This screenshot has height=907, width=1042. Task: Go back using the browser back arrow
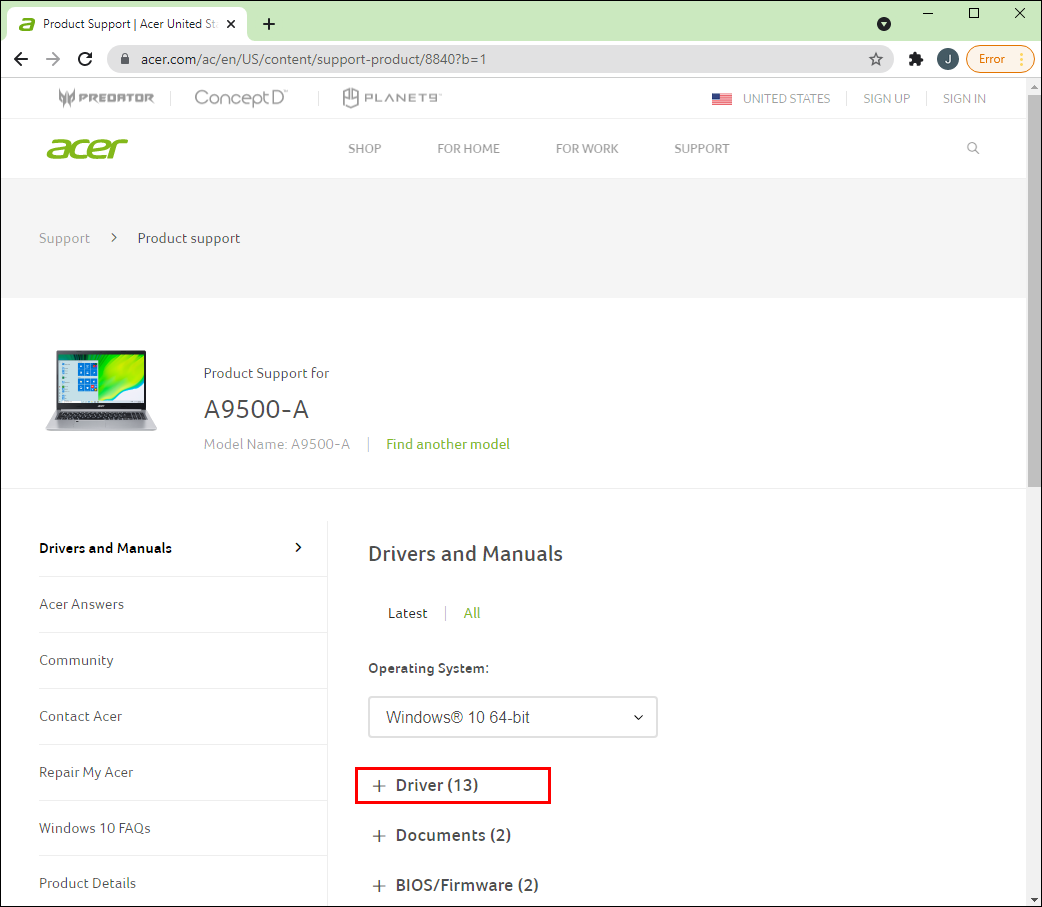point(21,59)
